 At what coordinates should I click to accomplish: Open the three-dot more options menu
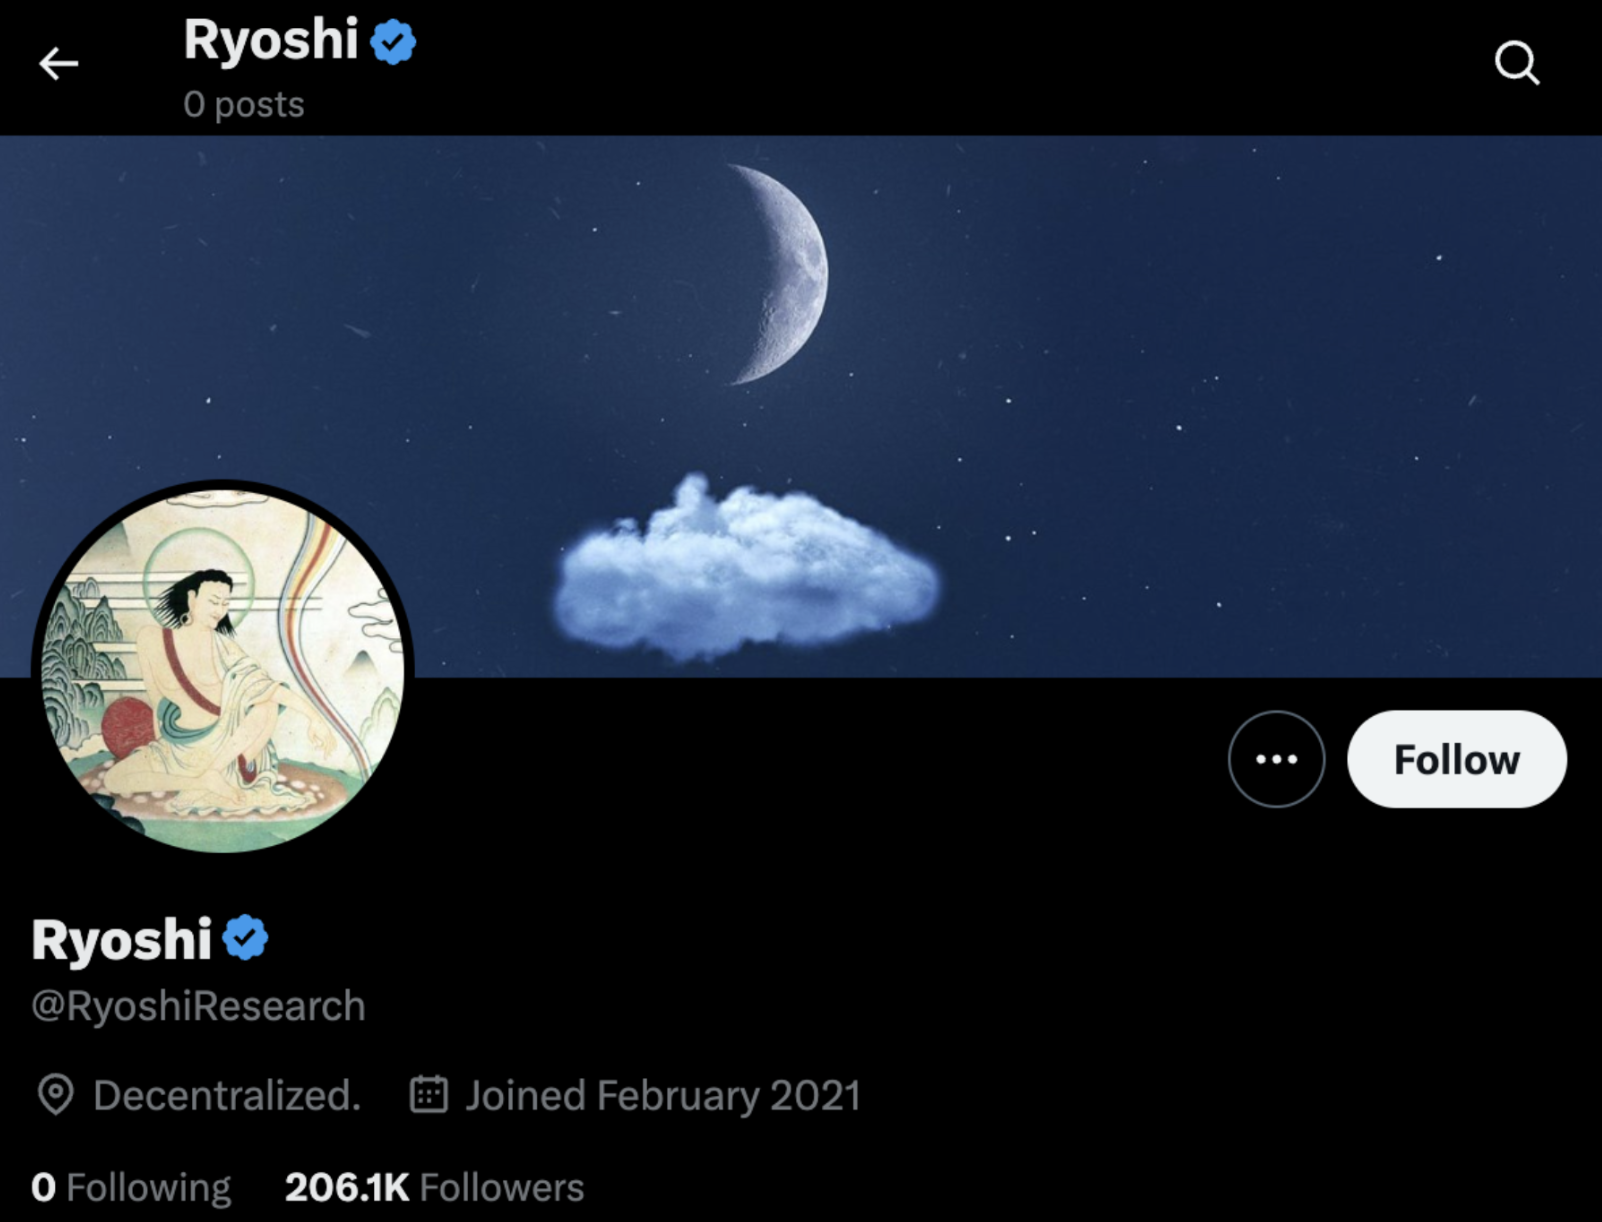click(1276, 759)
